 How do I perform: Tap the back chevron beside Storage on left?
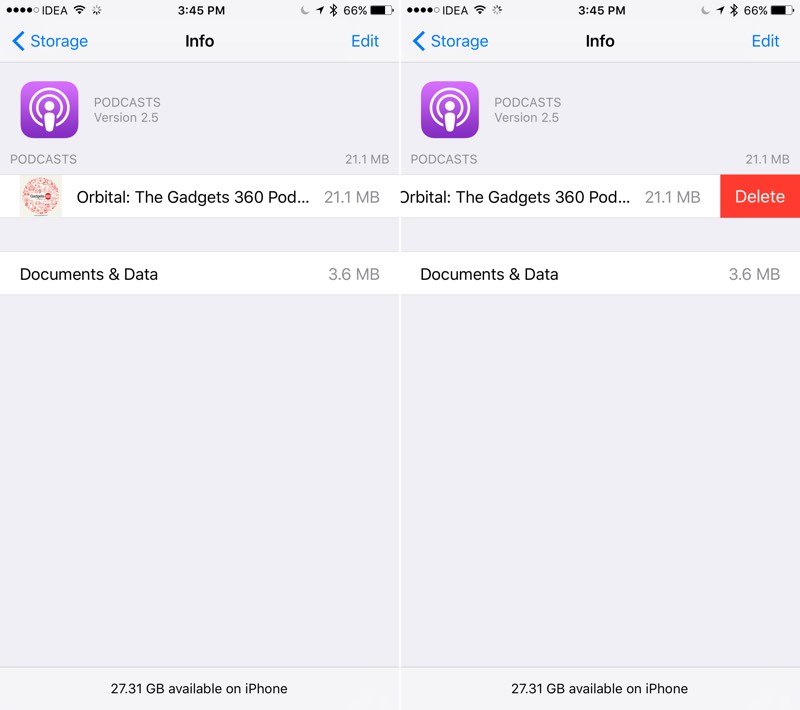tap(18, 41)
